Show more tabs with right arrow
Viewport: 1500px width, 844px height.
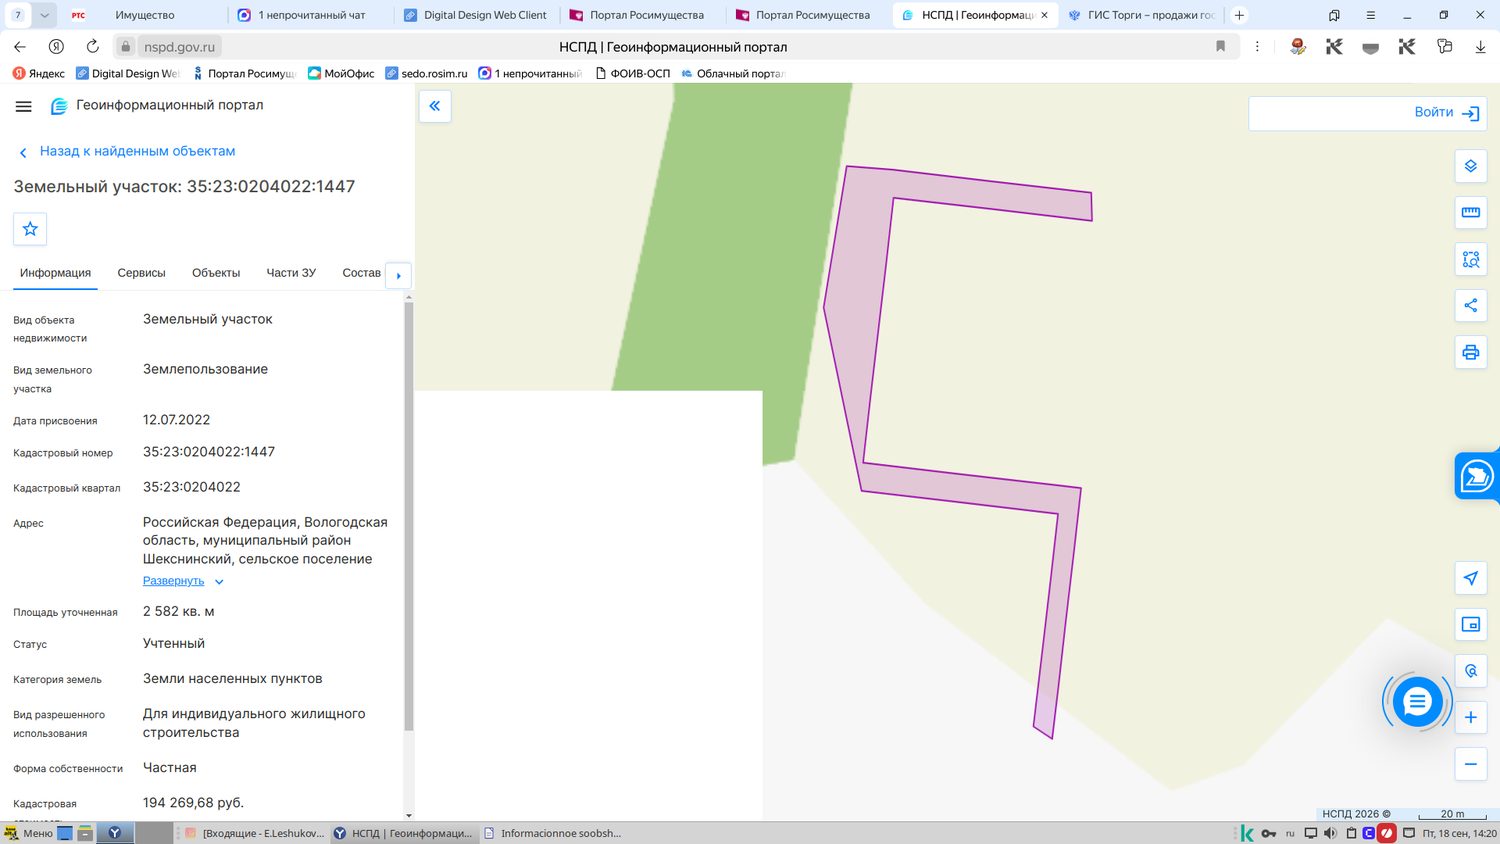pyautogui.click(x=398, y=275)
